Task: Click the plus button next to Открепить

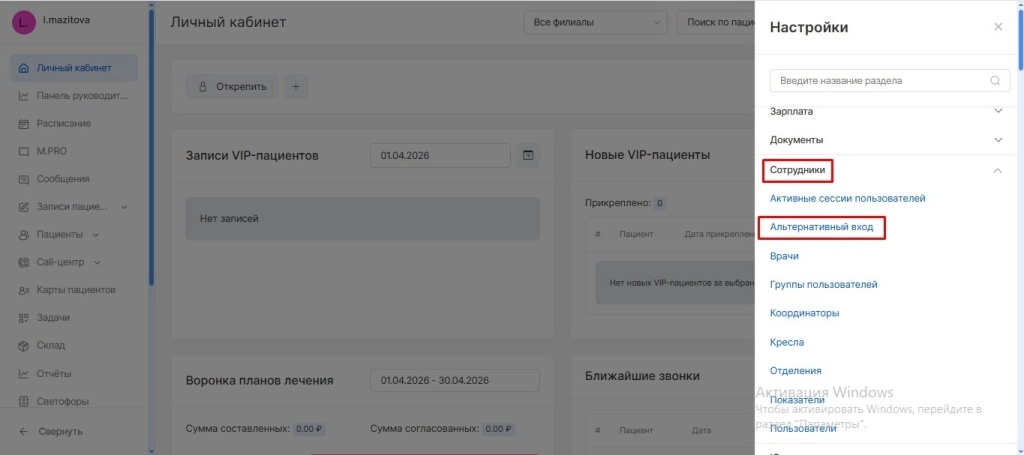Action: 296,87
